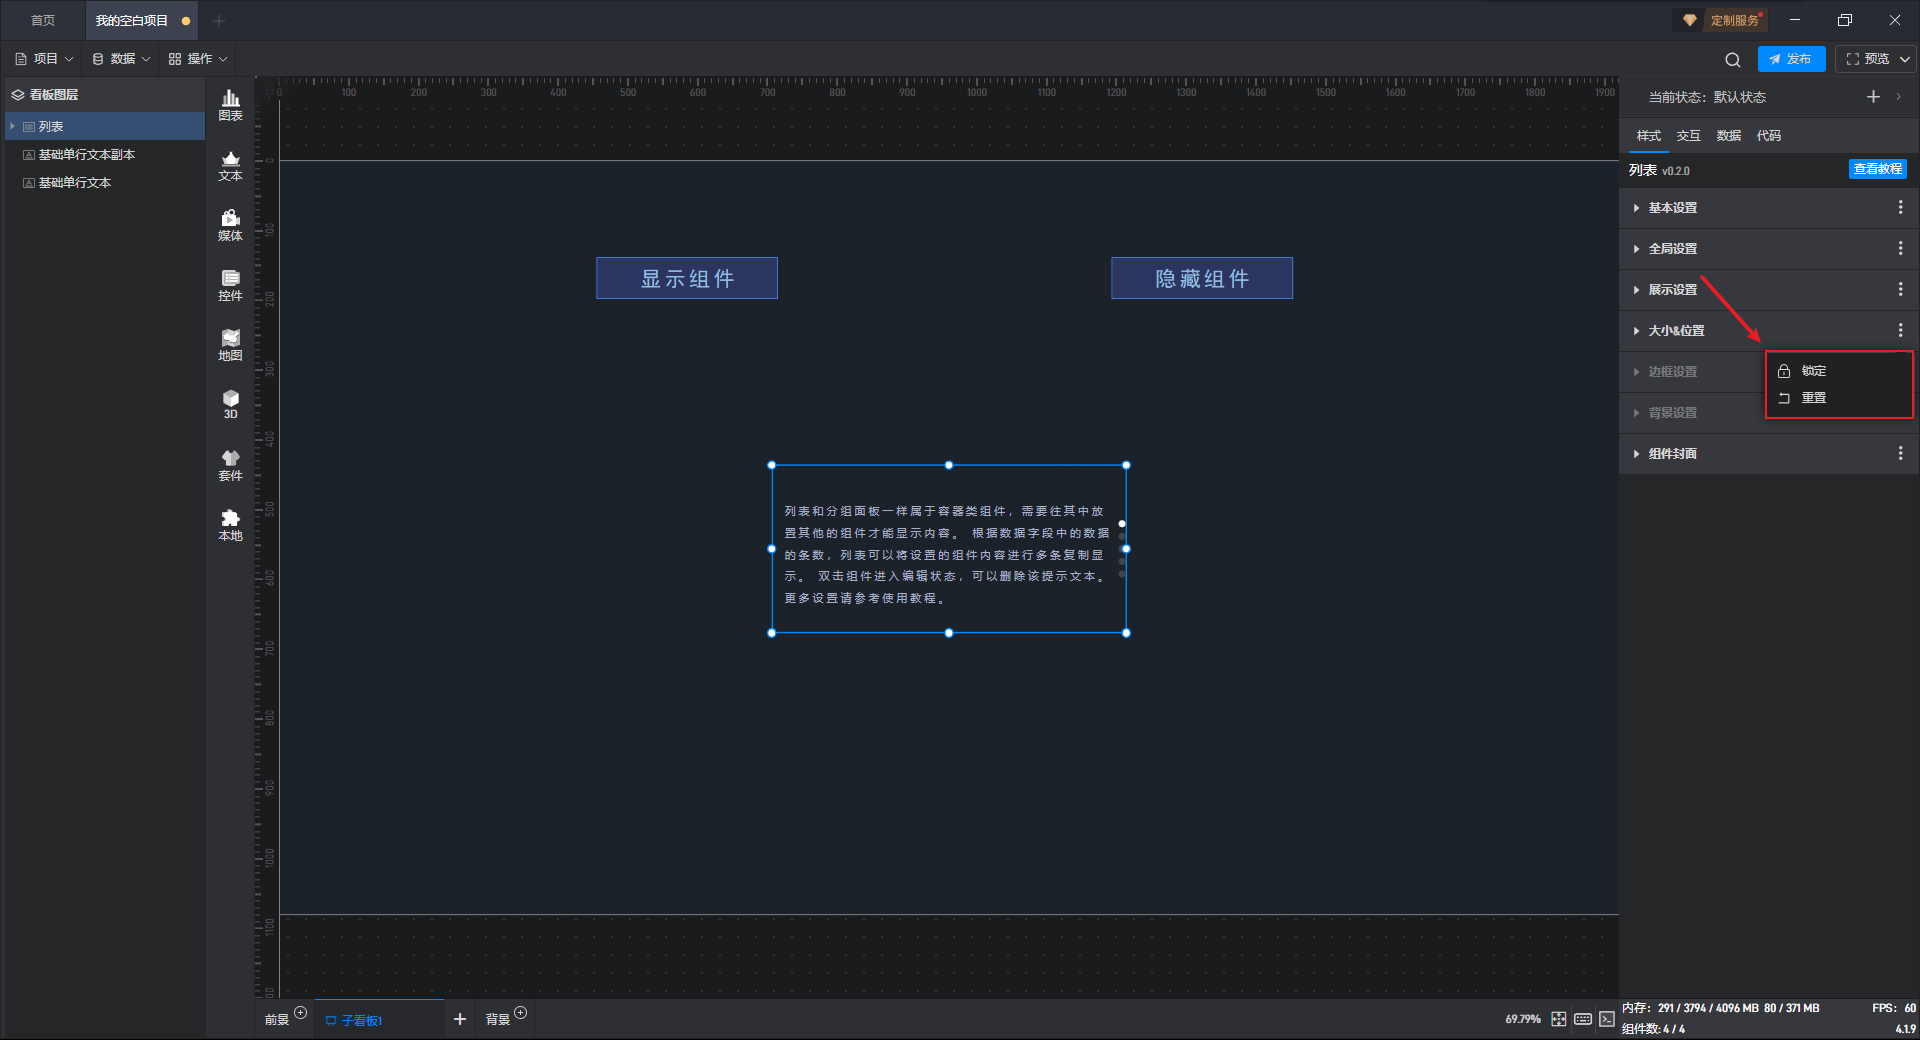Open the 项目 dropdown menu
Screen dimensions: 1920x1040
44,59
